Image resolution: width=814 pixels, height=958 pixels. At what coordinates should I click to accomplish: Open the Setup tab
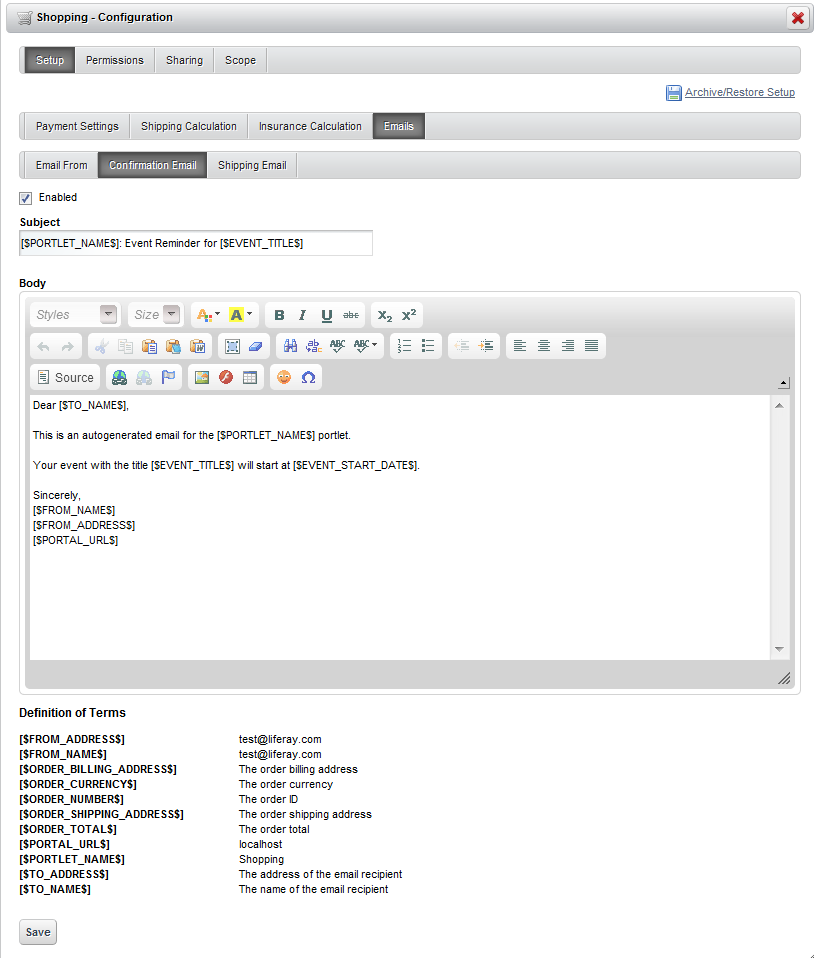pos(50,60)
